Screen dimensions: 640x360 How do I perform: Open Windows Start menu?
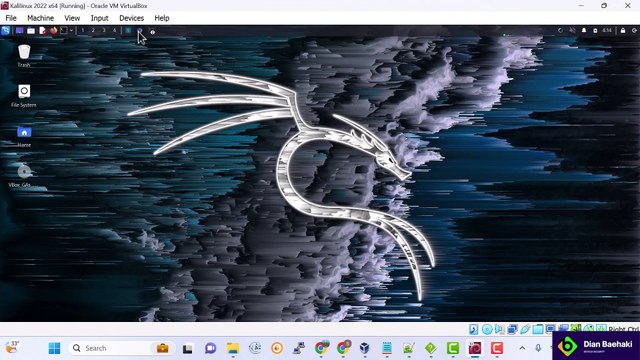(x=54, y=348)
